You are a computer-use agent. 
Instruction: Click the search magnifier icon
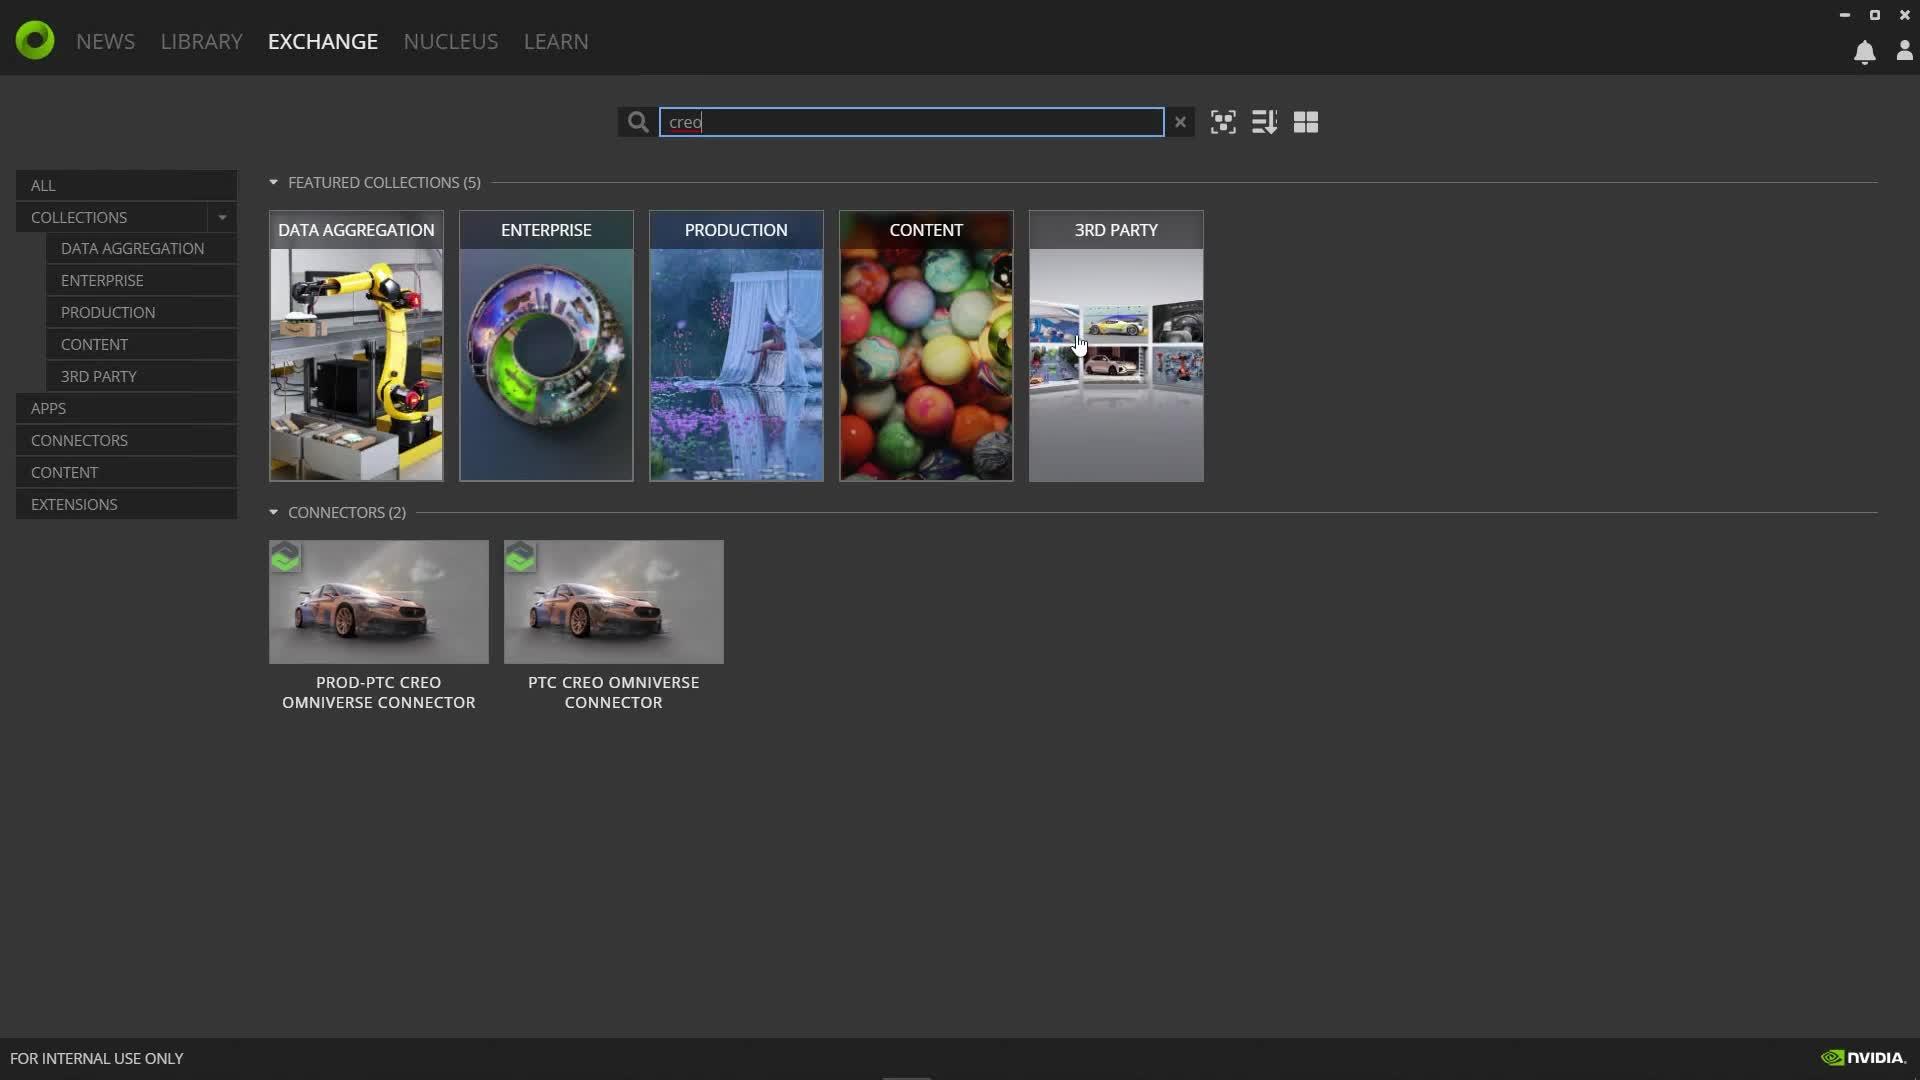pyautogui.click(x=638, y=122)
